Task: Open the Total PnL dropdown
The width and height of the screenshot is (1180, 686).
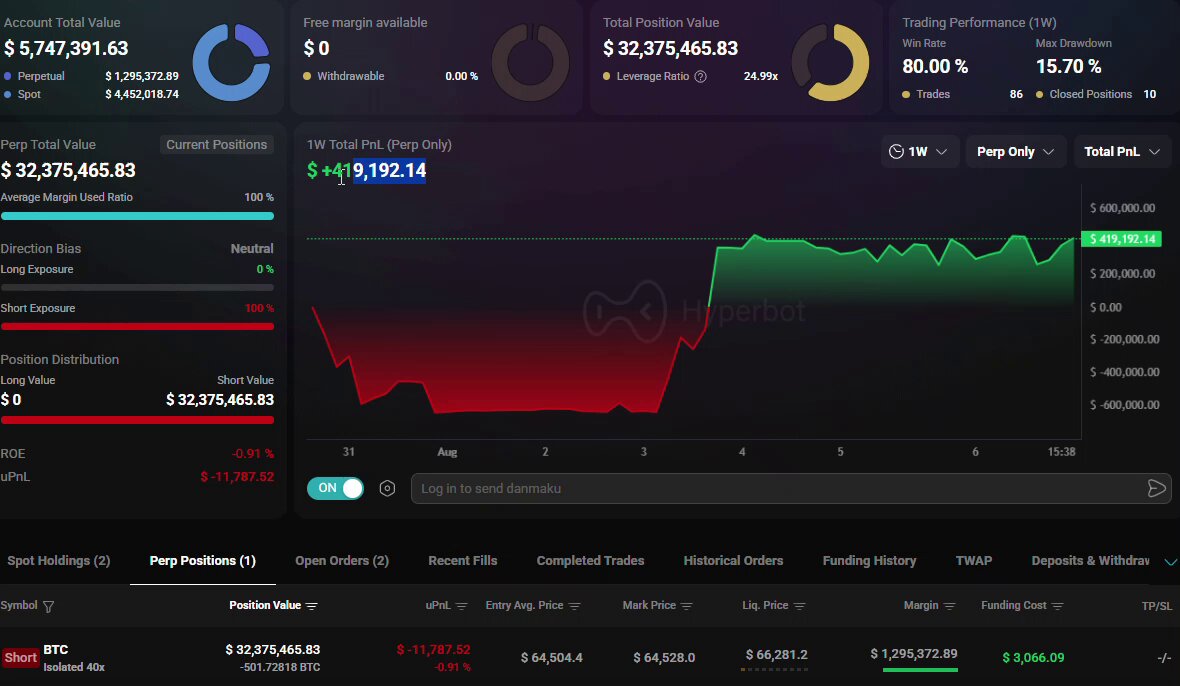Action: (1122, 151)
